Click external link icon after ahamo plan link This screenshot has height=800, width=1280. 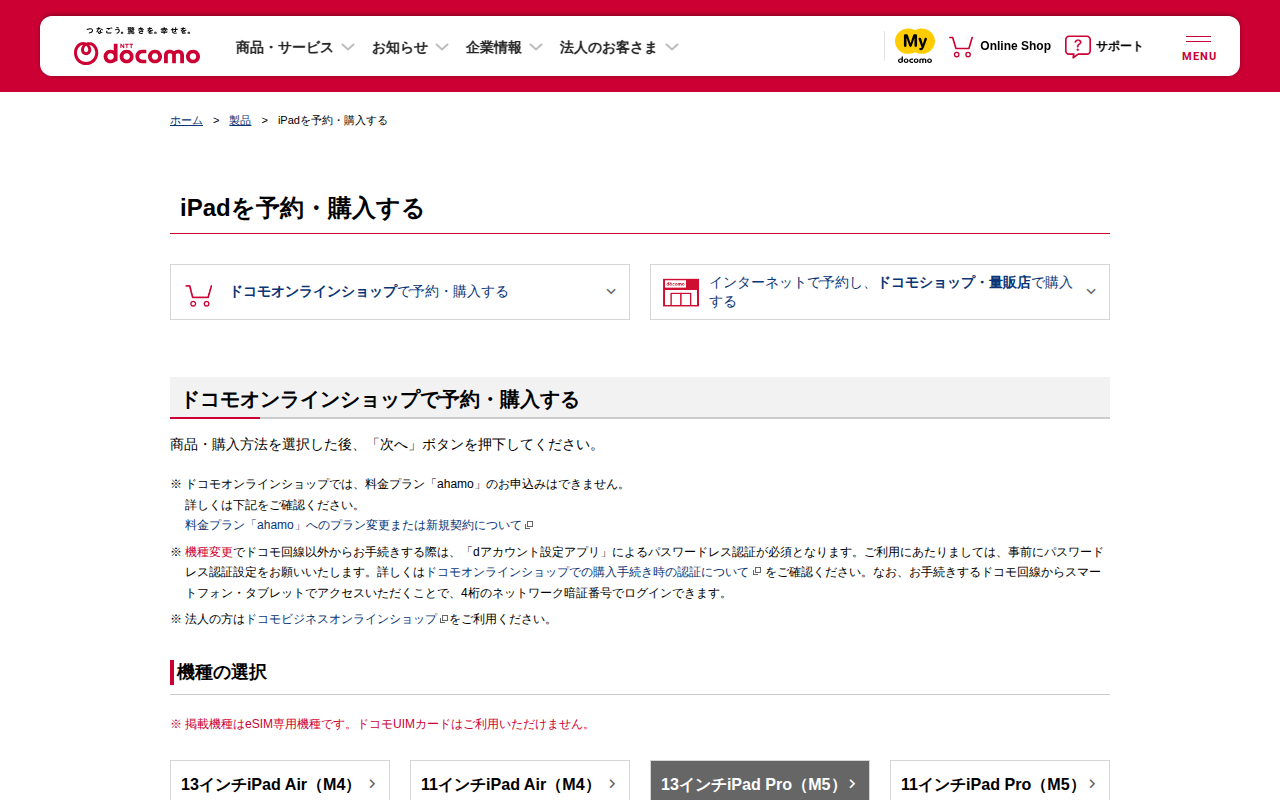(529, 525)
